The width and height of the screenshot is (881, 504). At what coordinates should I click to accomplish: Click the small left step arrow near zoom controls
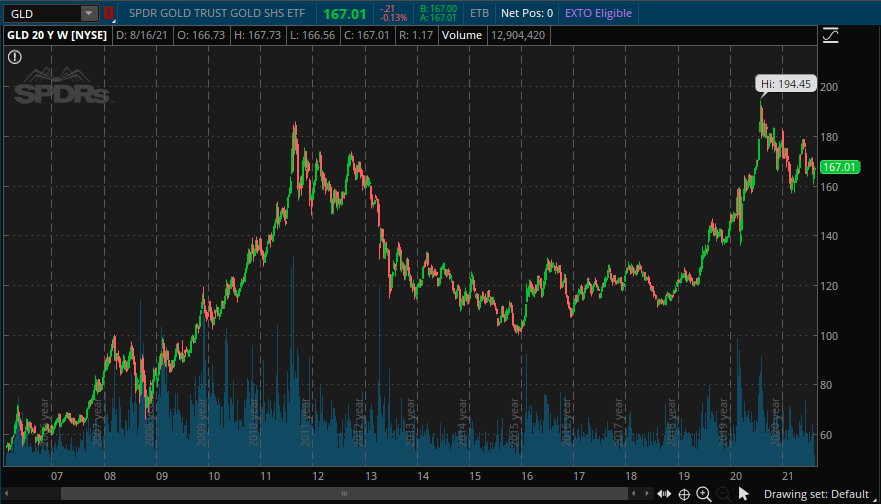634,493
